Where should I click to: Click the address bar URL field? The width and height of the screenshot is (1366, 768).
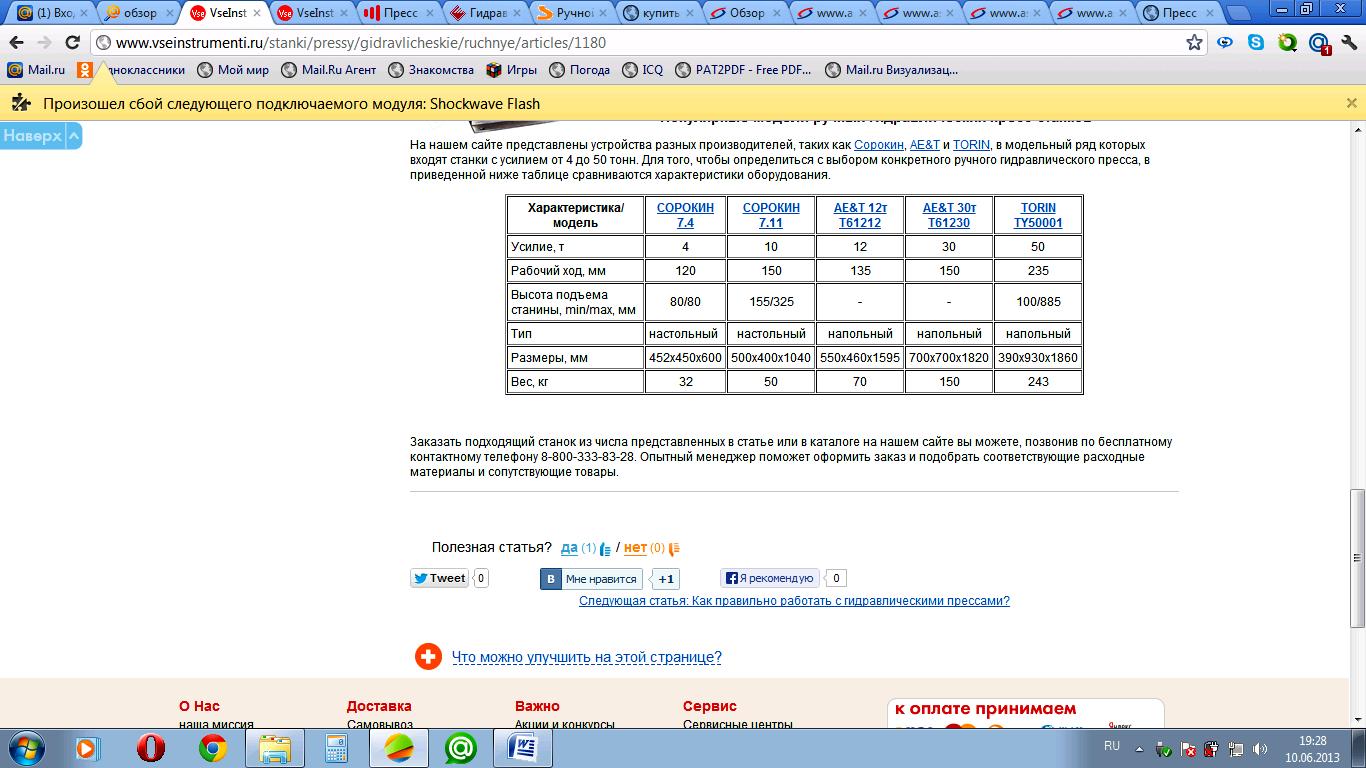click(x=640, y=43)
